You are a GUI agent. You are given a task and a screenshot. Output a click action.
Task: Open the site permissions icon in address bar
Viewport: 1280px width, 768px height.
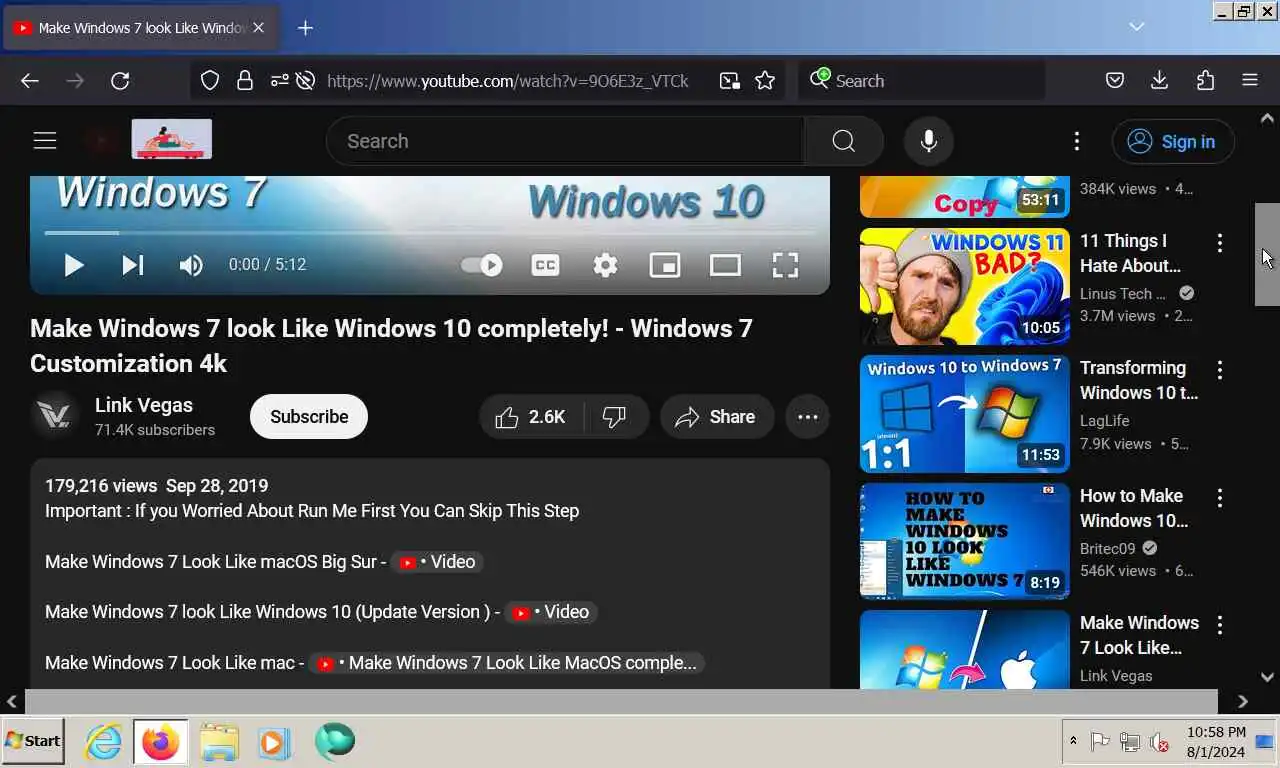[x=279, y=81]
